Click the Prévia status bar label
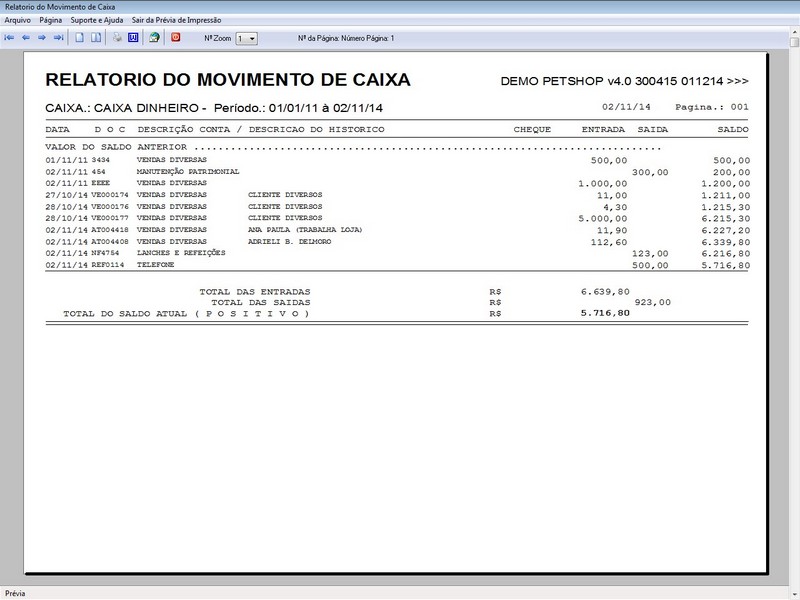Image resolution: width=800 pixels, height=600 pixels. point(16,591)
